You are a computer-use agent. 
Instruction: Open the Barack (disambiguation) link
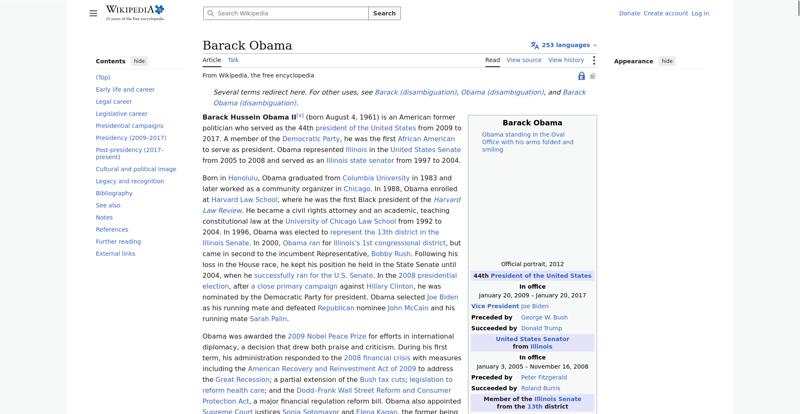415,92
